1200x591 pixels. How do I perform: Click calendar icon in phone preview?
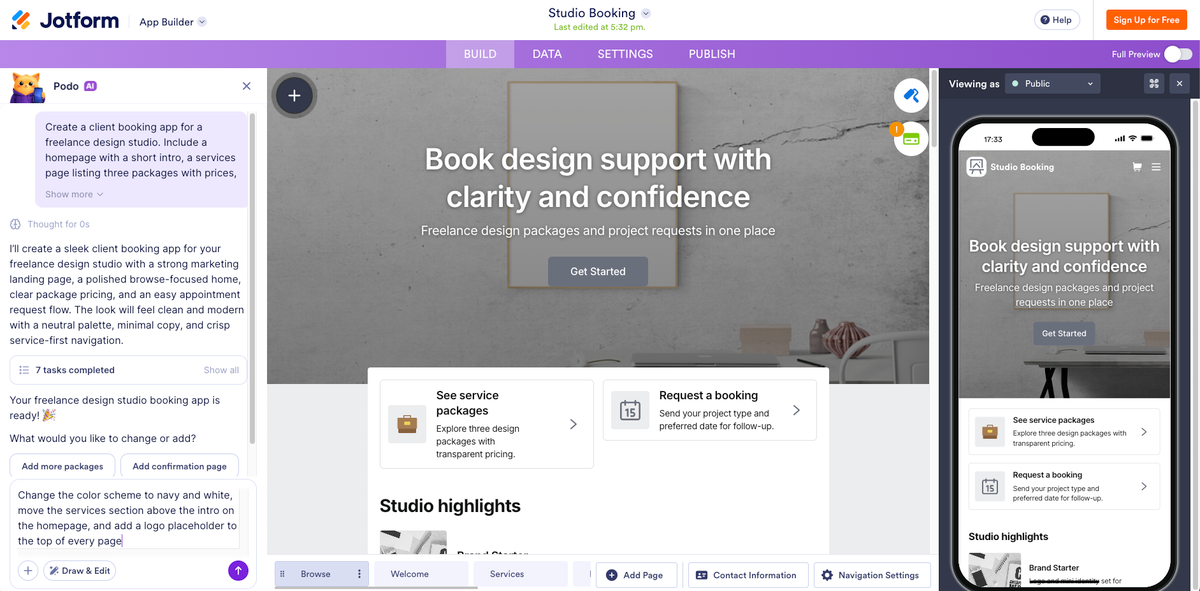pyautogui.click(x=989, y=487)
